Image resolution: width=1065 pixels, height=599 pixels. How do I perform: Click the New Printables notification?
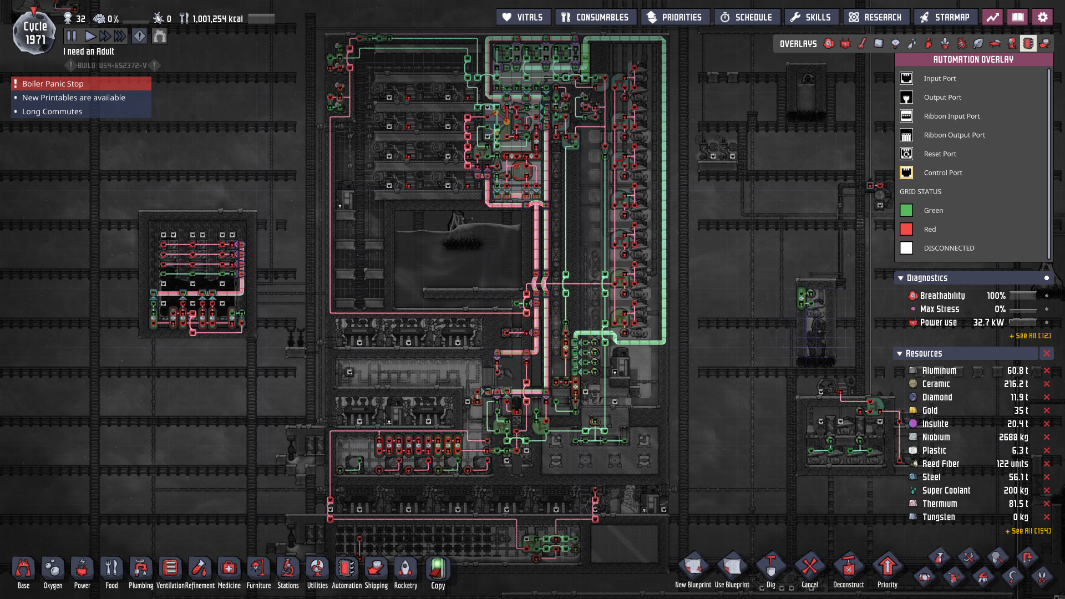[81, 97]
